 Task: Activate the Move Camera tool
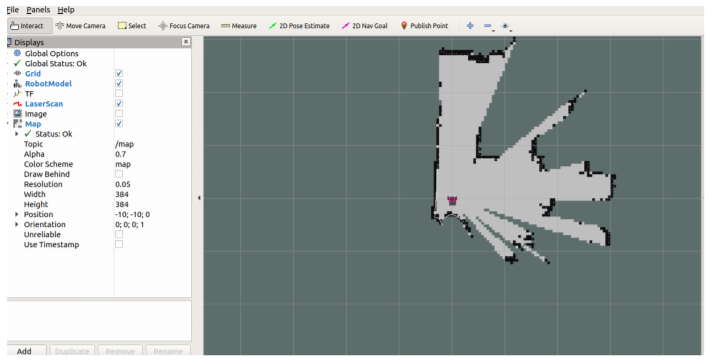[x=80, y=26]
